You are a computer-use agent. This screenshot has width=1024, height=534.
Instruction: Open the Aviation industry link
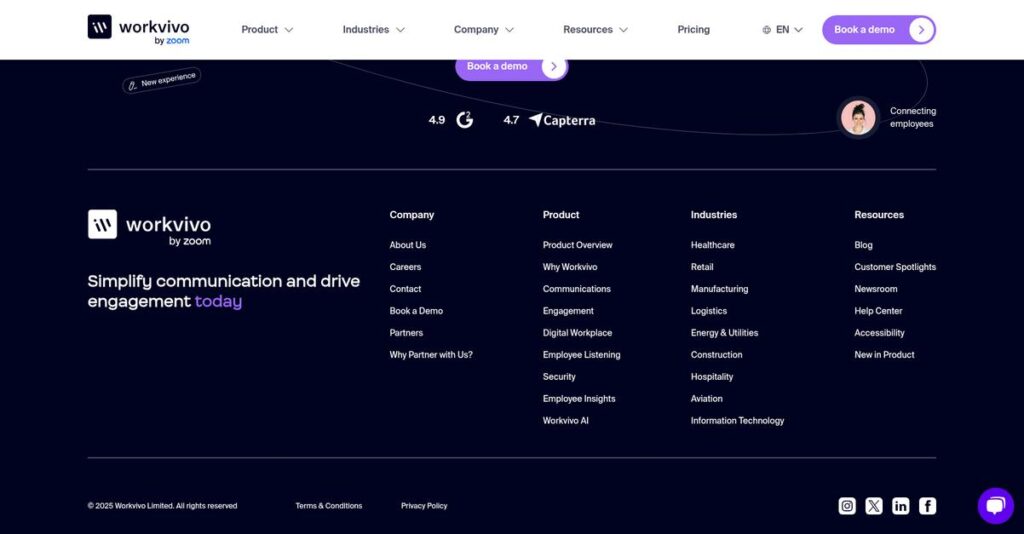click(707, 399)
